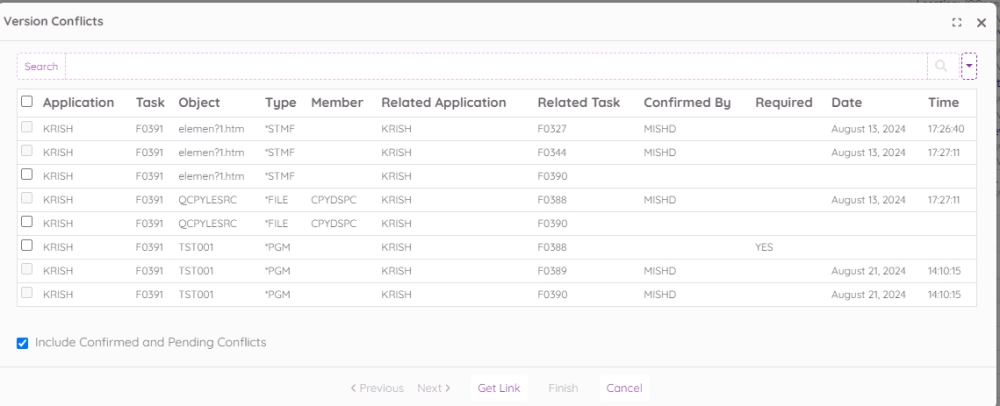Uncheck Include Confirmed and Pending Conflicts
1000x406 pixels.
23,343
